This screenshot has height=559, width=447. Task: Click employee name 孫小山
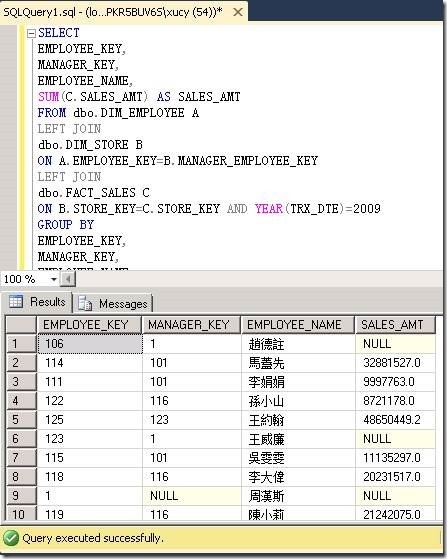tap(298, 401)
